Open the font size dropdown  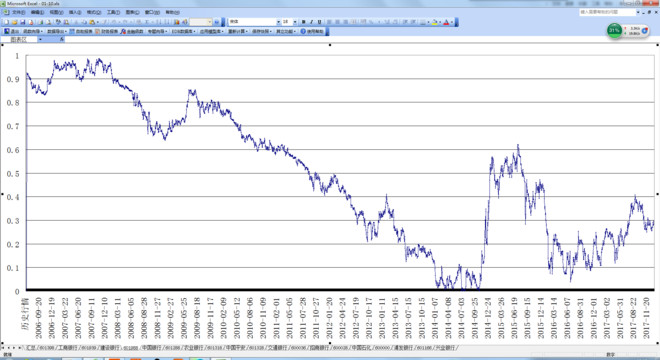pyautogui.click(x=295, y=22)
